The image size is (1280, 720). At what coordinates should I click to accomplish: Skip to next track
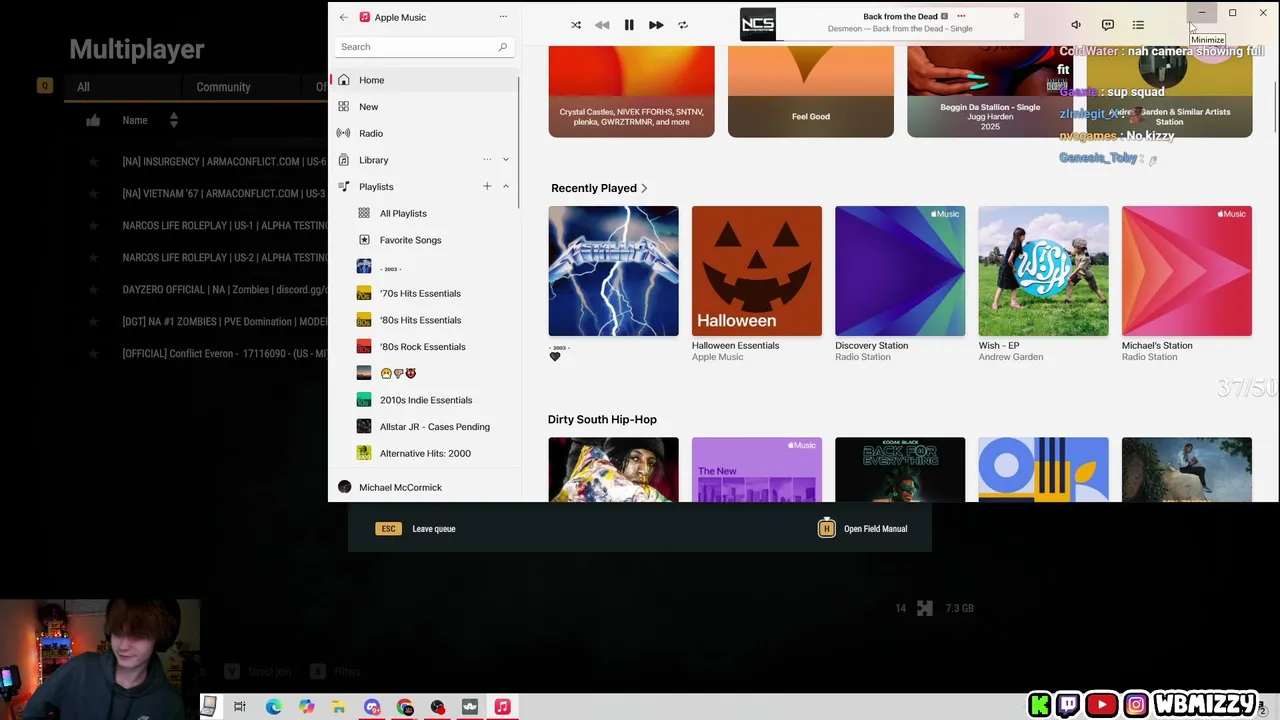656,25
